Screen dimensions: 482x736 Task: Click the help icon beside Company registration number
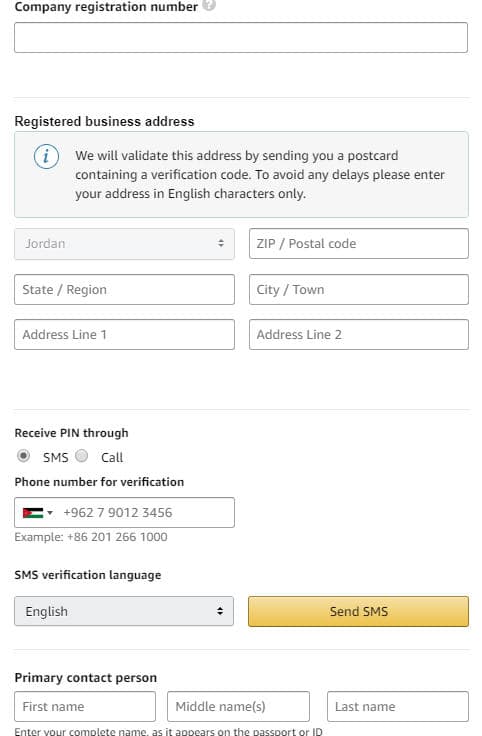coord(209,5)
